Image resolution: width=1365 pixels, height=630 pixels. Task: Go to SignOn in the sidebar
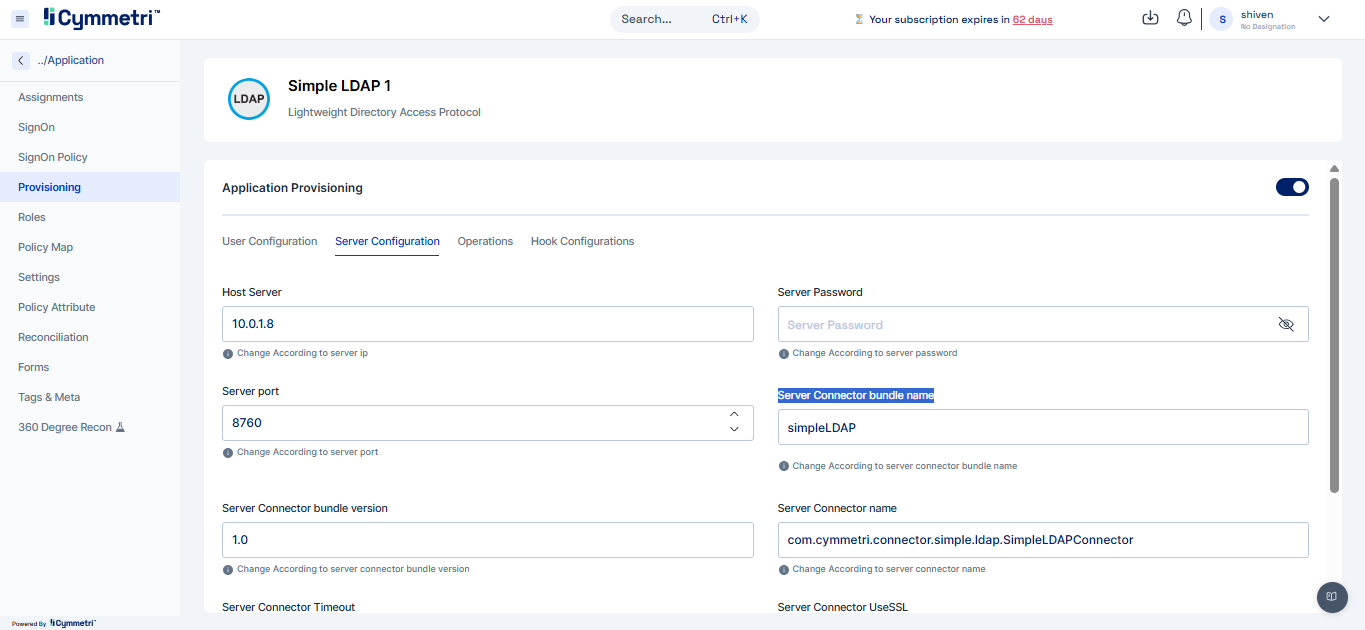click(90, 127)
